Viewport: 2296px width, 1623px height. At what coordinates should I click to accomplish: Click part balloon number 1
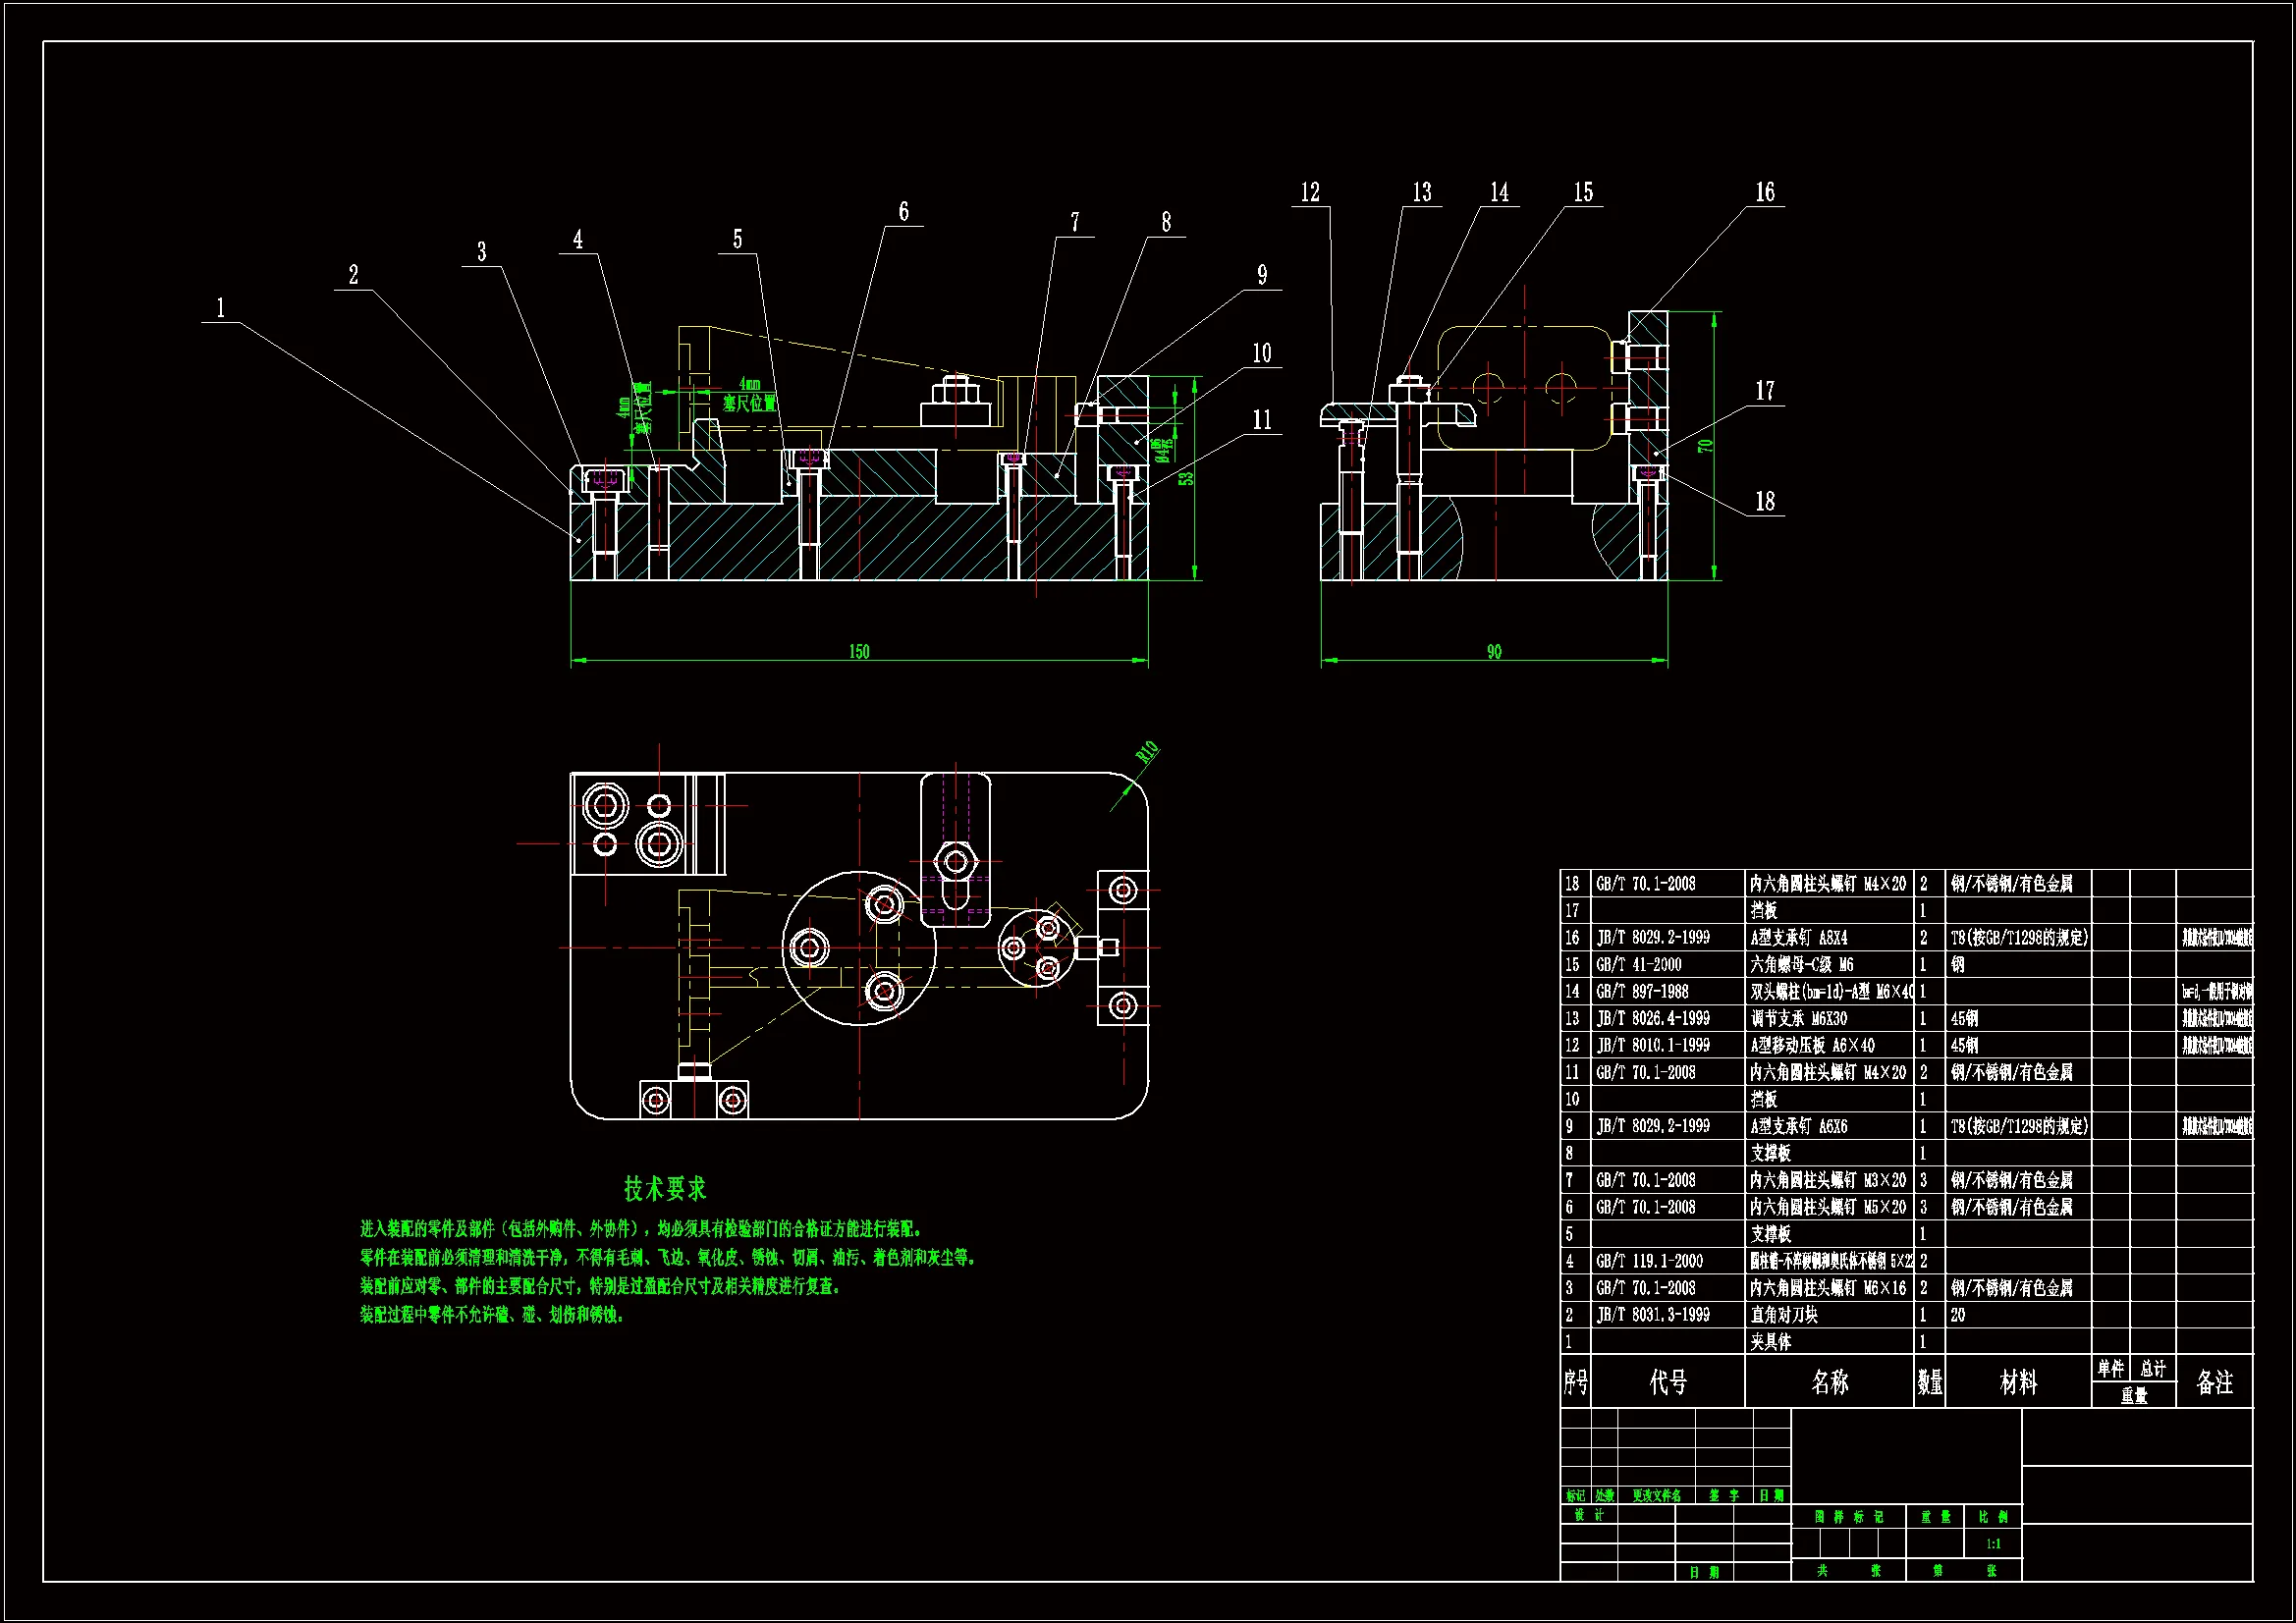tap(221, 307)
